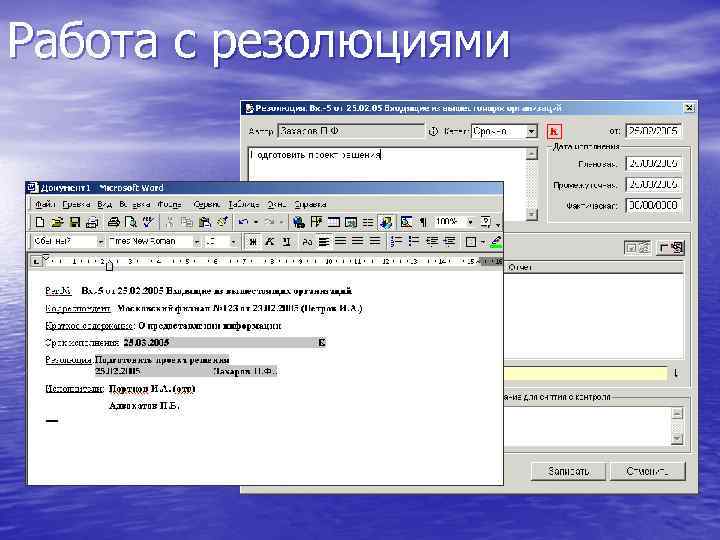720x540 pixels.
Task: Open the Вид menu
Action: [104, 204]
